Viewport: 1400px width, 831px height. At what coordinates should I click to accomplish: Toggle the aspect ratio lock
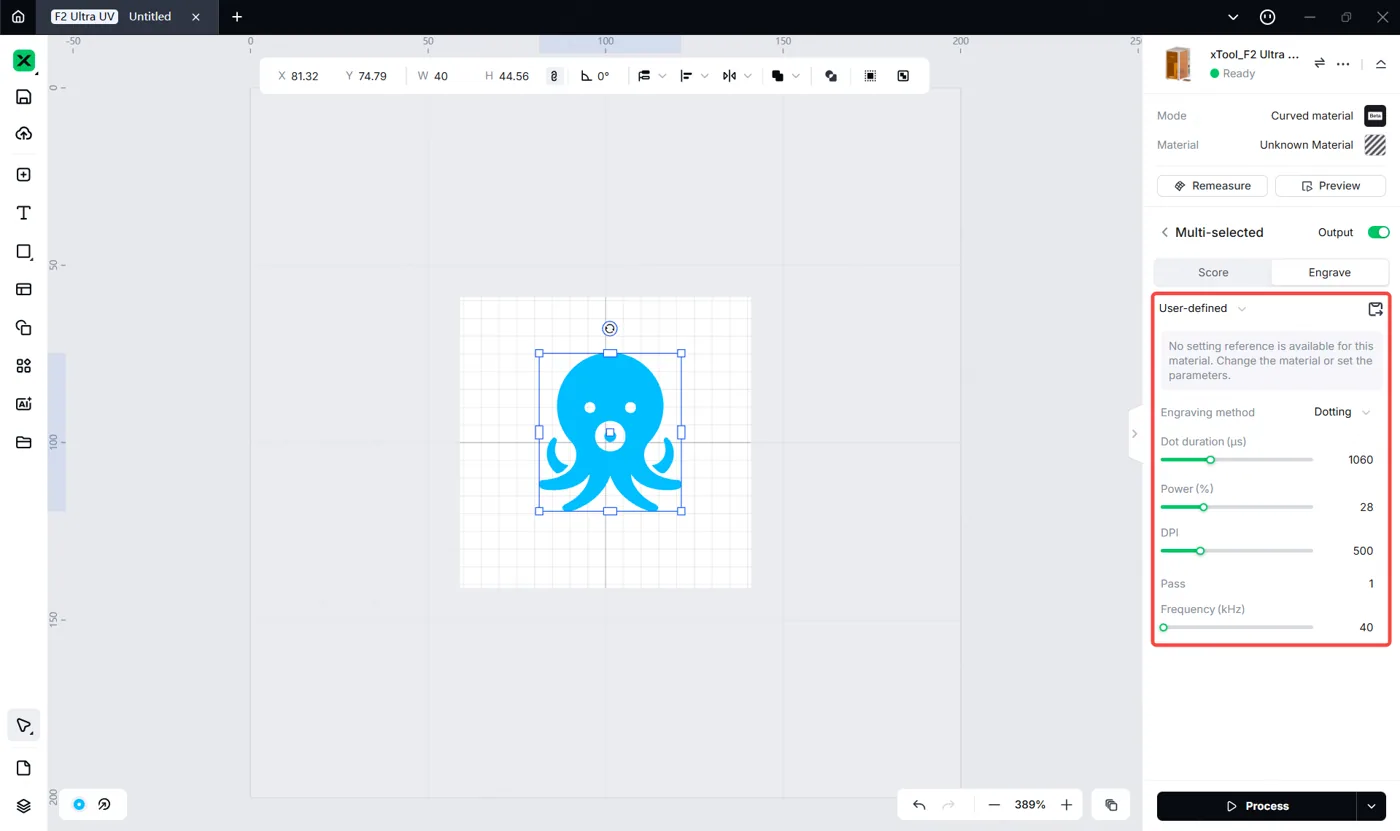point(555,76)
